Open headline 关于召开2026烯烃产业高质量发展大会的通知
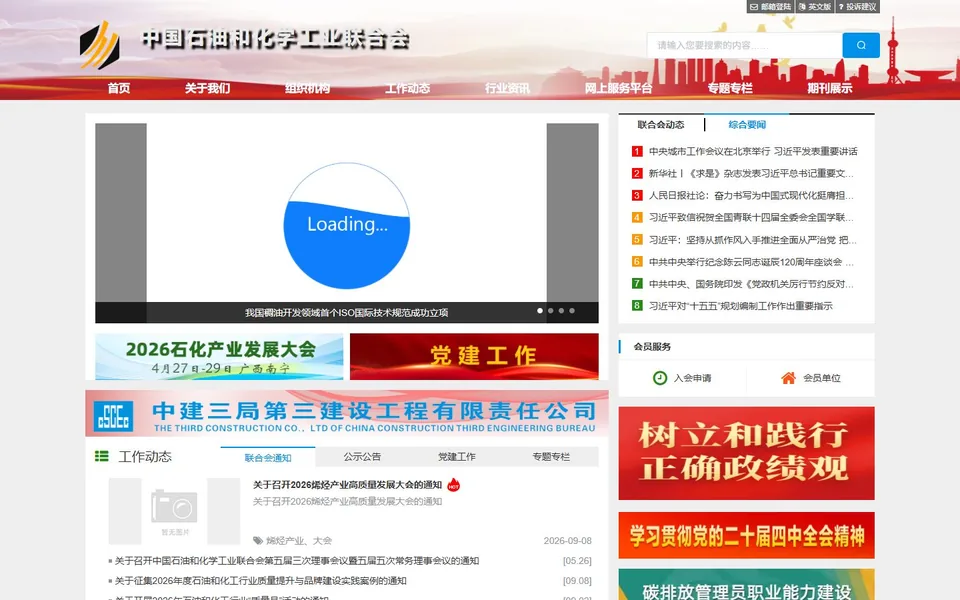Screen dimensions: 960x600 (348, 485)
